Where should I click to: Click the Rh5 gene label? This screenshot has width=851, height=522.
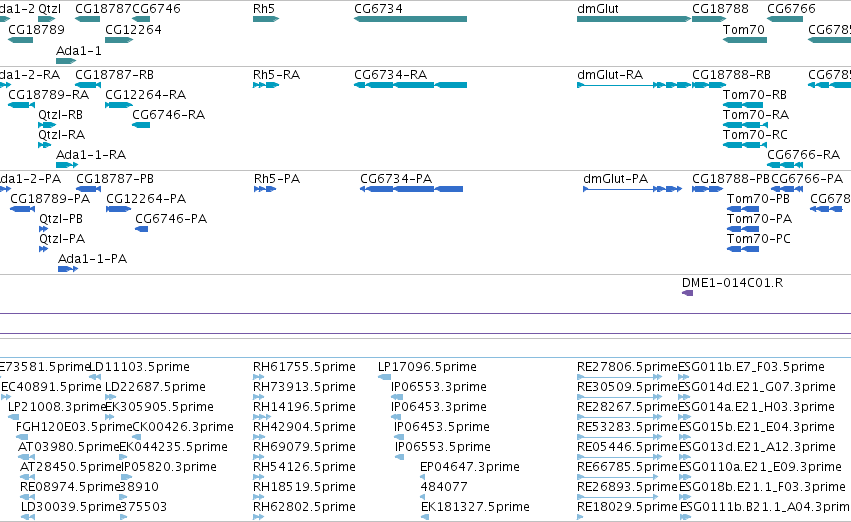coord(264,9)
